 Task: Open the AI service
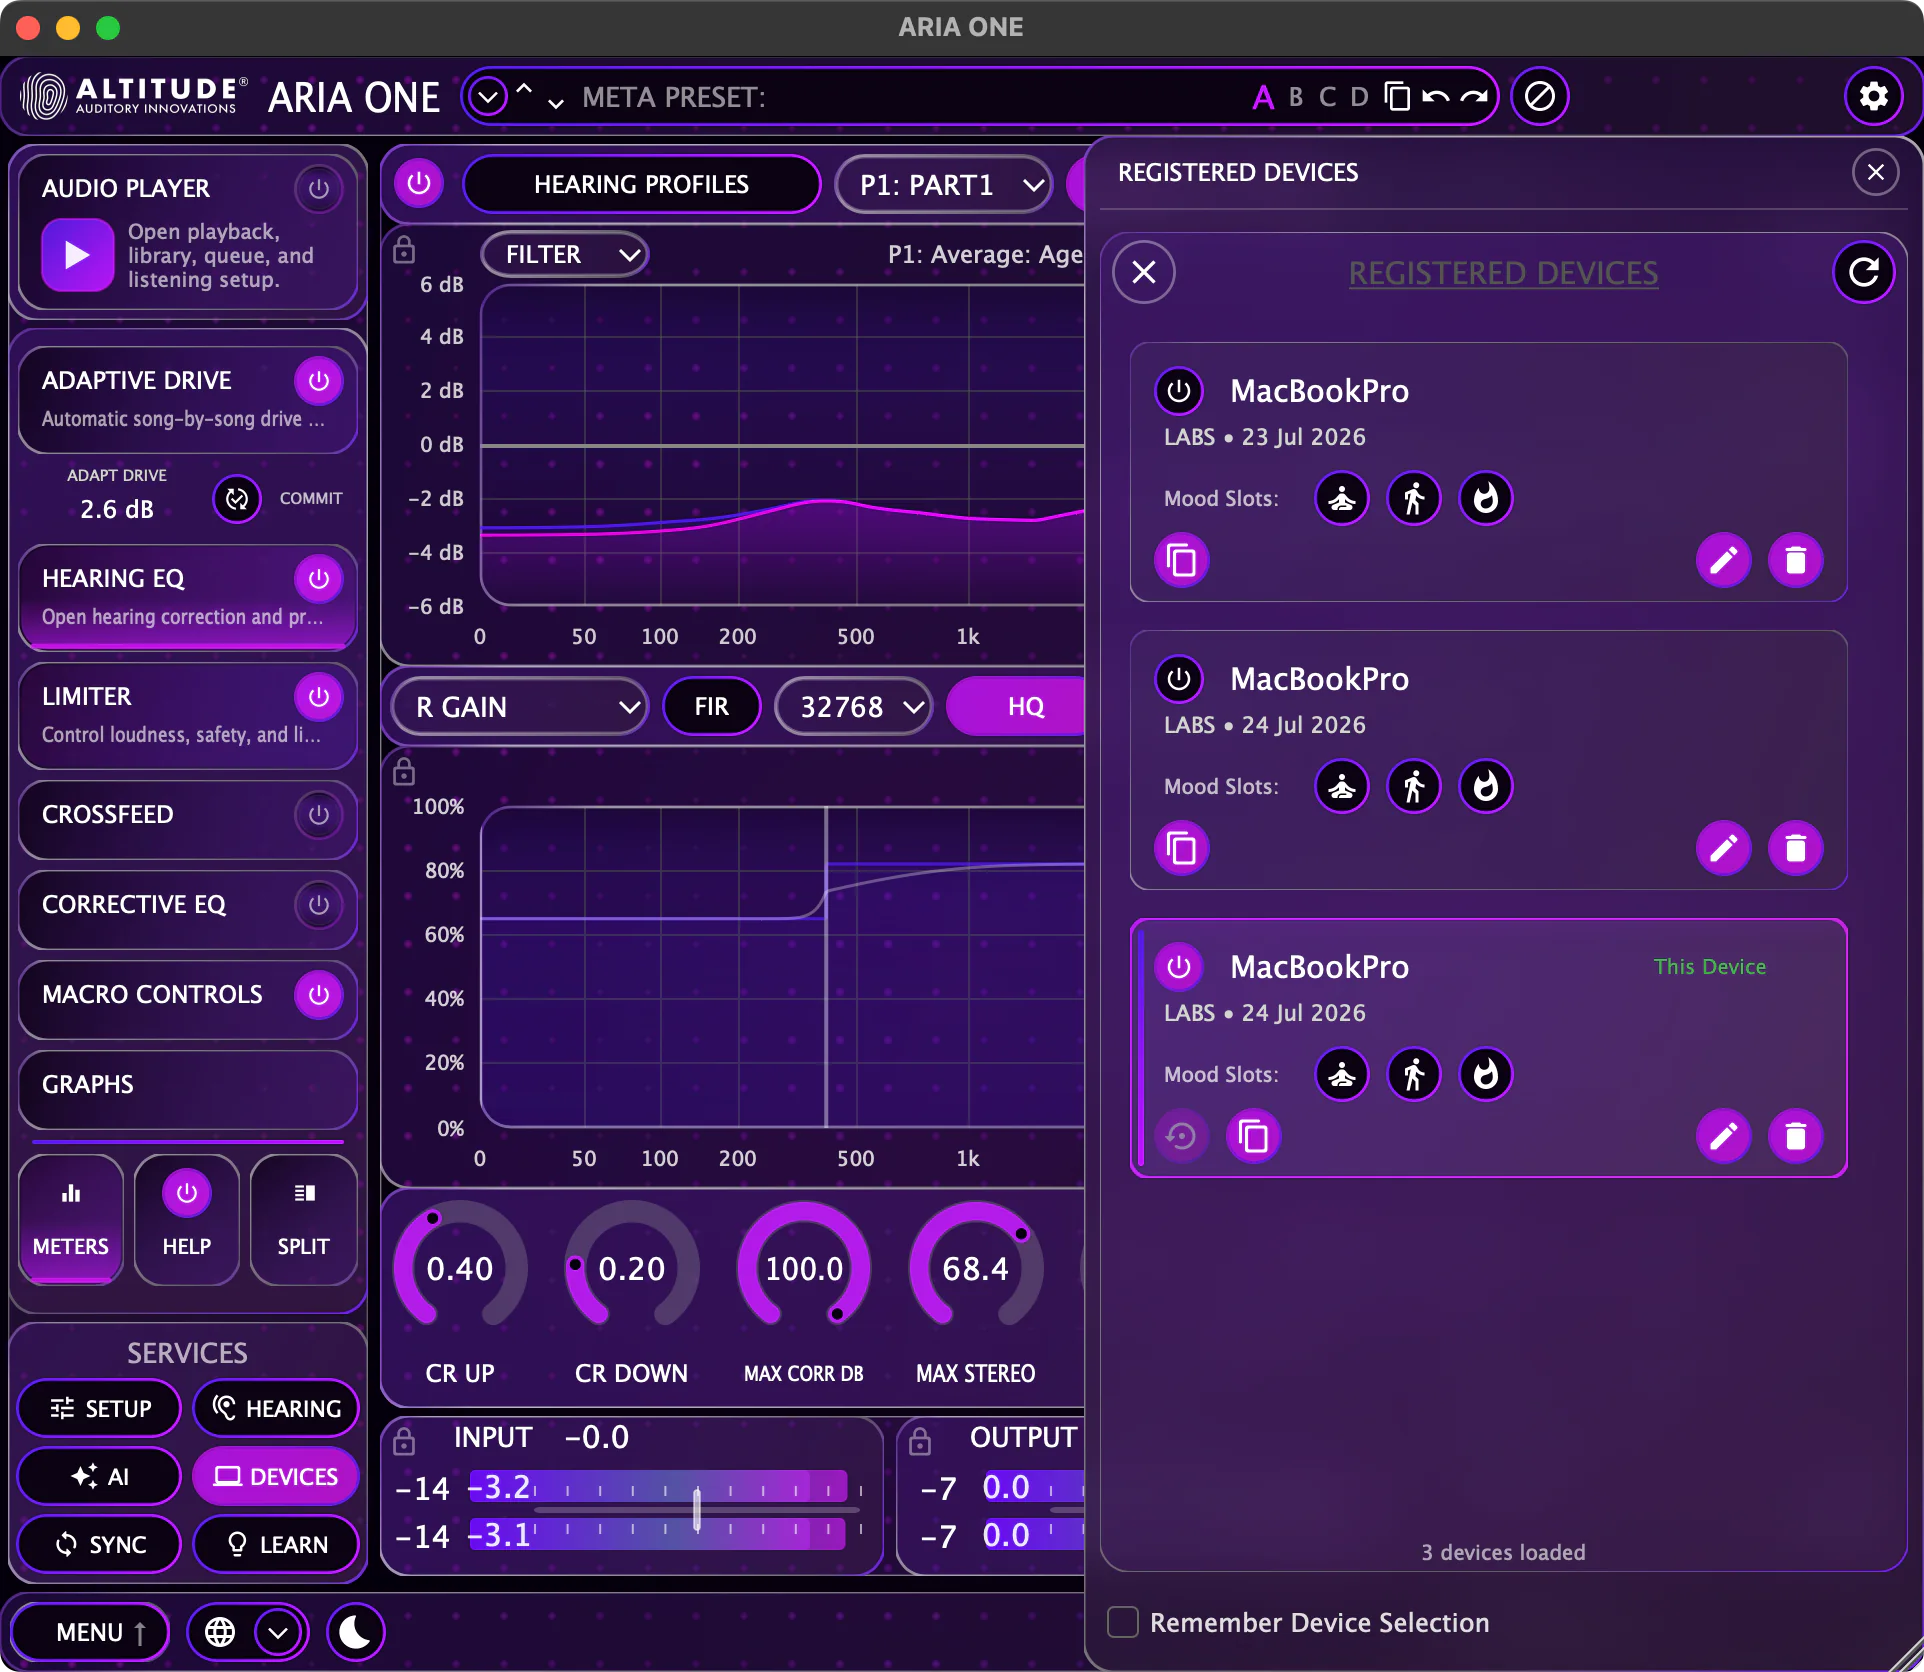(x=99, y=1476)
